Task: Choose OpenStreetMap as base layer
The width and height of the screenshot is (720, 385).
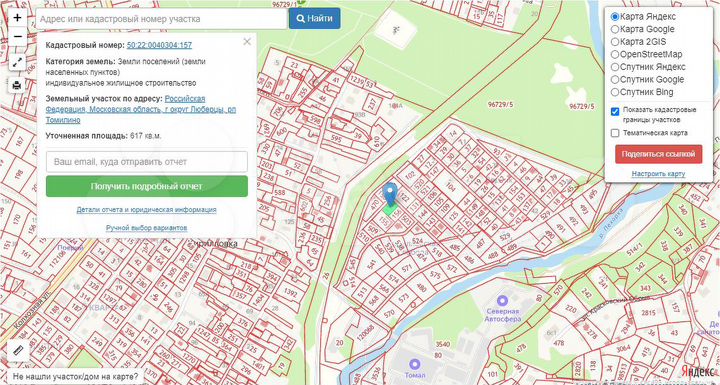Action: tap(615, 54)
